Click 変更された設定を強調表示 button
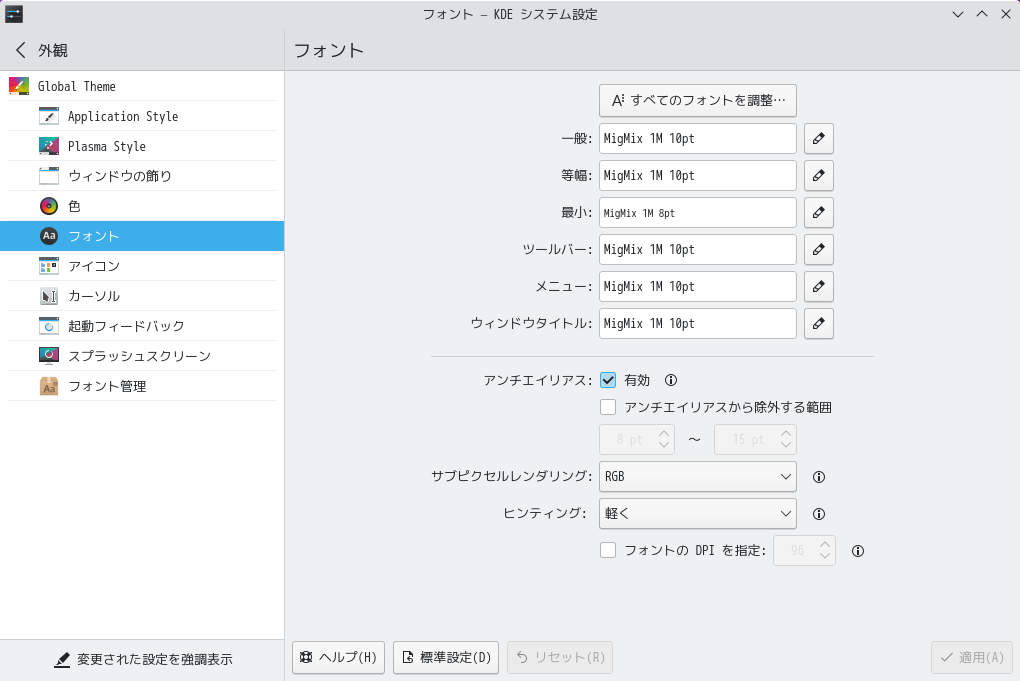The height and width of the screenshot is (681, 1020). (x=142, y=660)
